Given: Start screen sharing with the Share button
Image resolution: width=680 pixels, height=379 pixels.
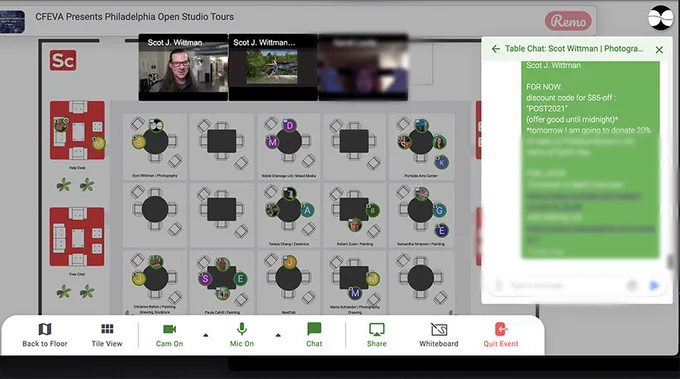Looking at the screenshot, I should (376, 335).
